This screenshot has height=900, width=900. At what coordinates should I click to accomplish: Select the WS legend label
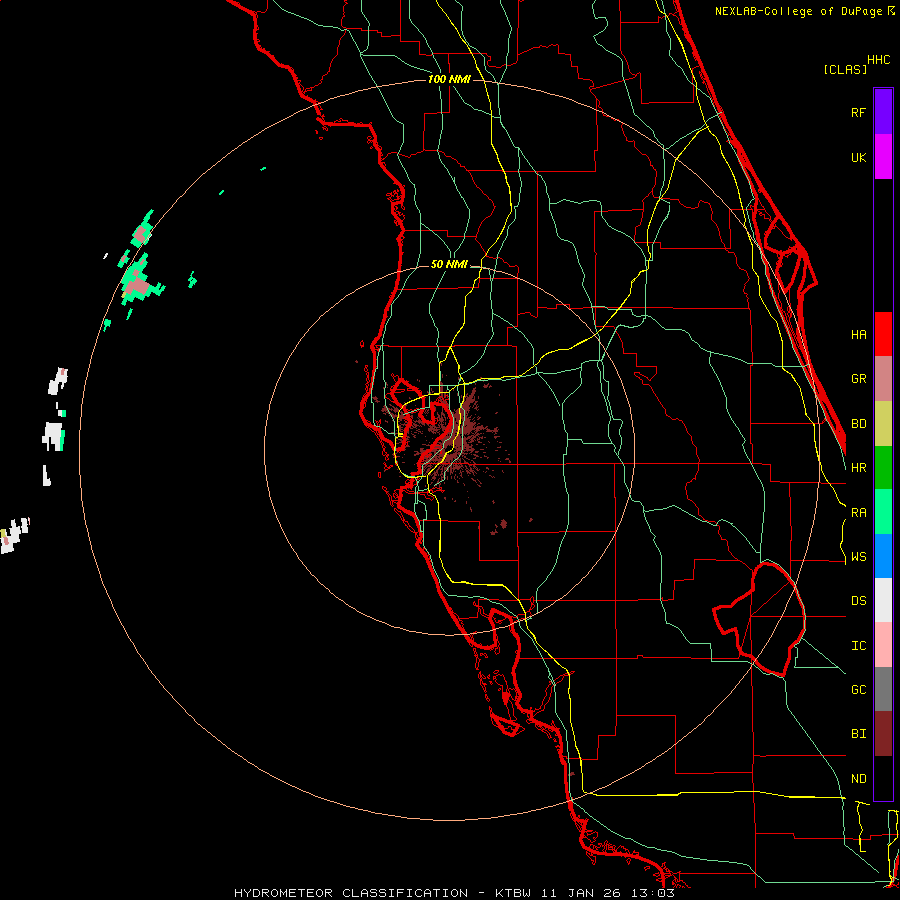coord(858,557)
